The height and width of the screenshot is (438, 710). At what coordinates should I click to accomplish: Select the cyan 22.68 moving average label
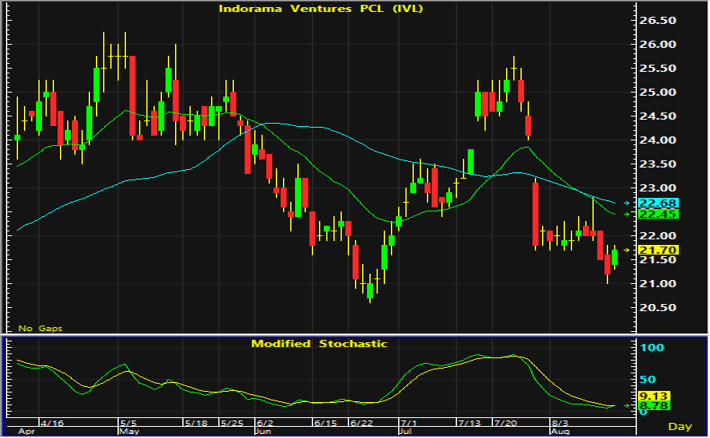pyautogui.click(x=658, y=203)
